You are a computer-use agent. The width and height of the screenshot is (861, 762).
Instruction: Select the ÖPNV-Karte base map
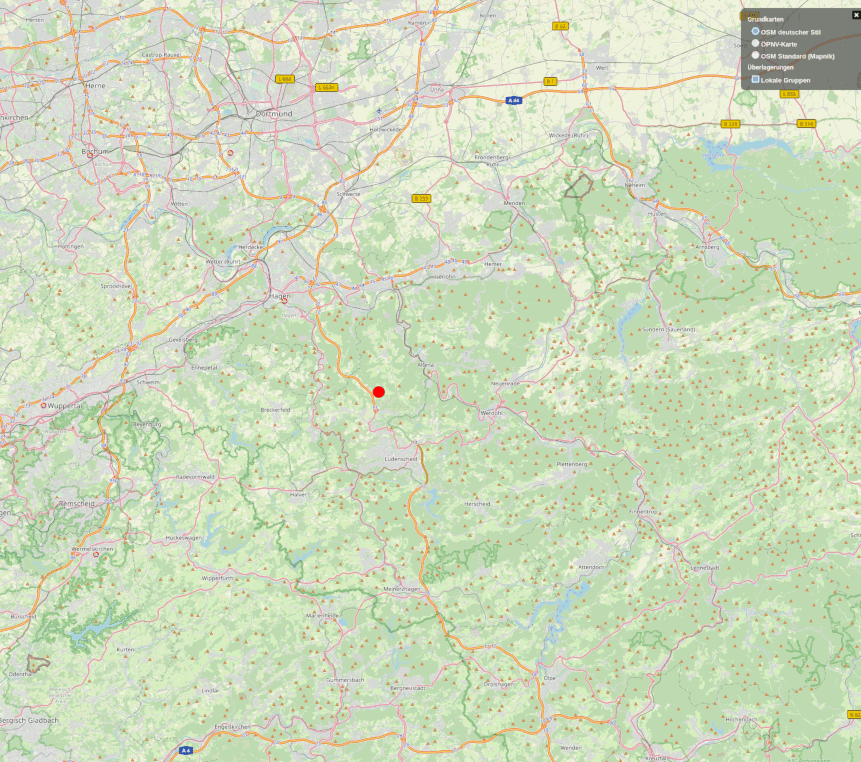pos(756,43)
